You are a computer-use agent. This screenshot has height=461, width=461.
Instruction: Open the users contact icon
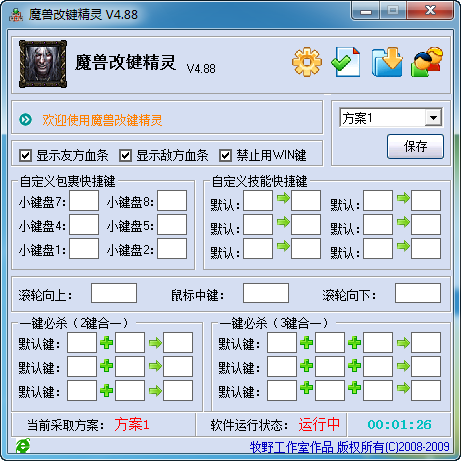point(427,62)
